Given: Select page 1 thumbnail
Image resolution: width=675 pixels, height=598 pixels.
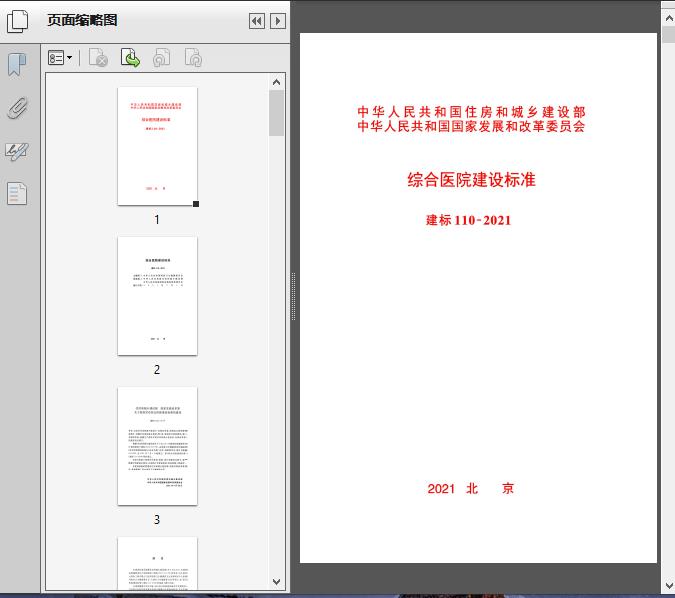Looking at the screenshot, I should pos(158,146).
